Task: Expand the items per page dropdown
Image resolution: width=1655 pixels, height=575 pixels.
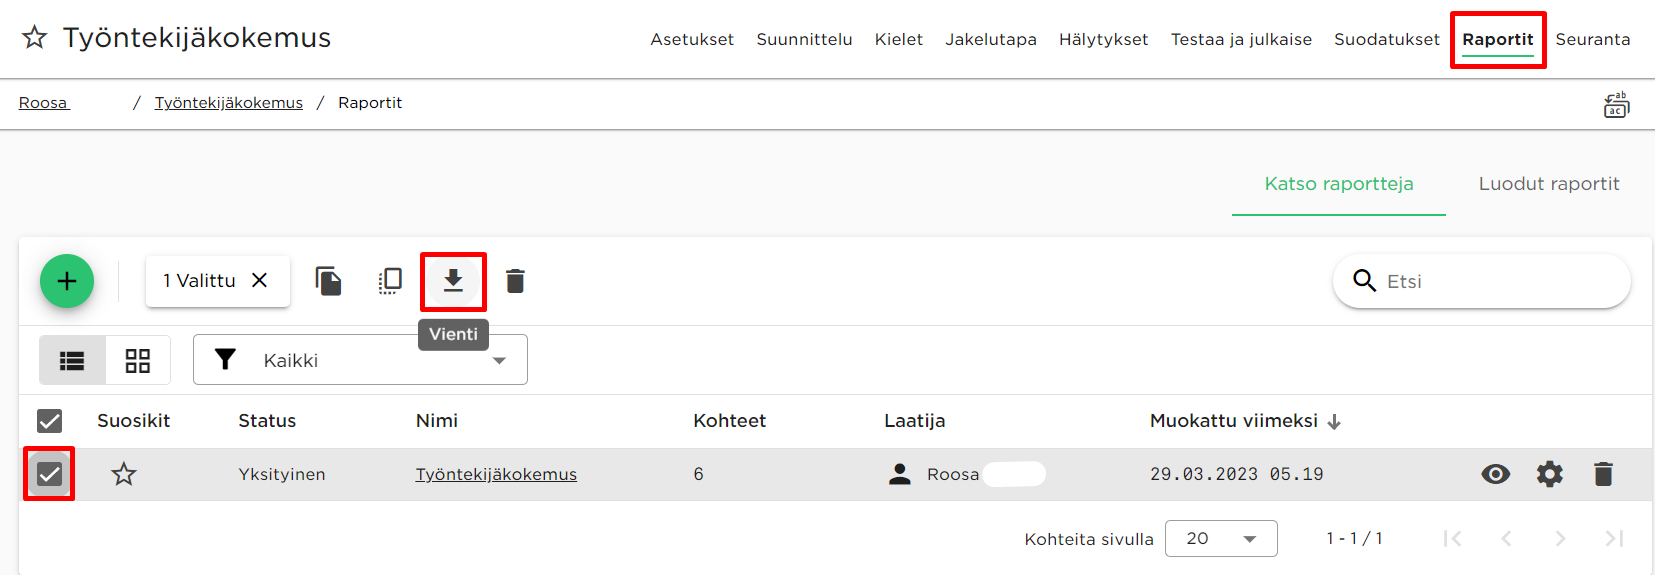Action: tap(1221, 538)
